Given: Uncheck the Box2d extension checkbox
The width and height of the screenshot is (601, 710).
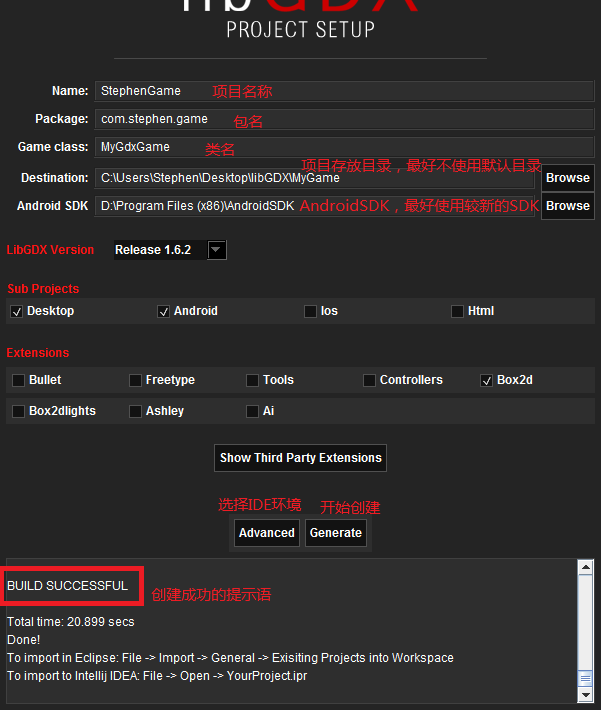Looking at the screenshot, I should [486, 380].
